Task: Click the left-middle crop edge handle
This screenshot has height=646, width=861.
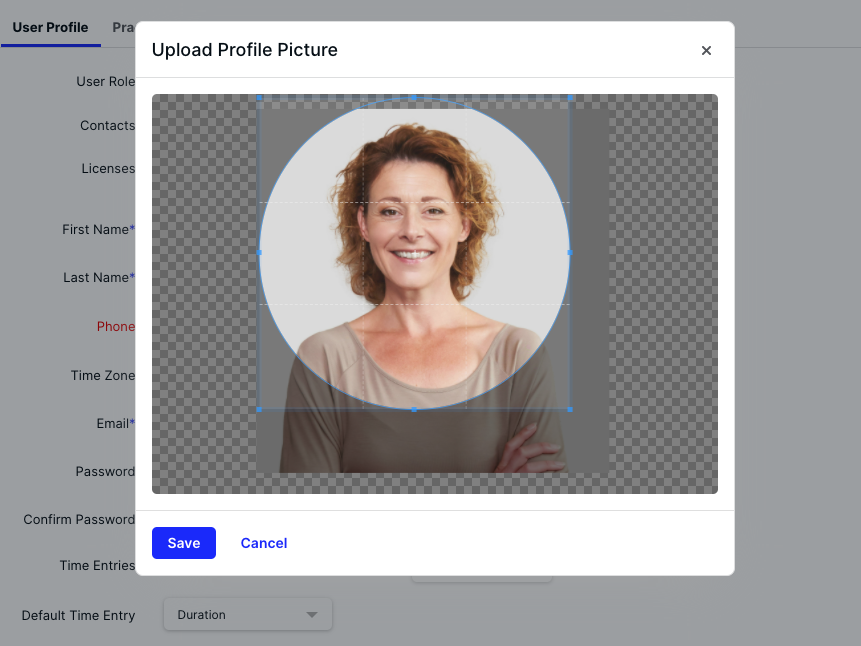Action: click(260, 253)
